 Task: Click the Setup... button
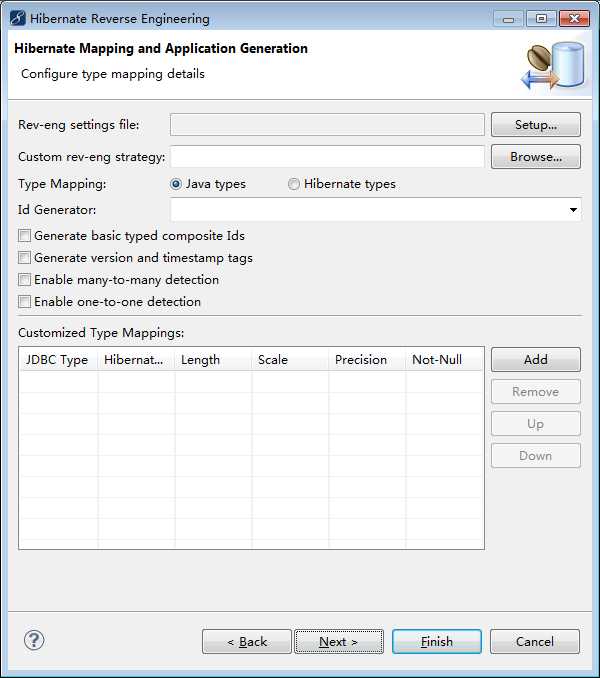(536, 125)
